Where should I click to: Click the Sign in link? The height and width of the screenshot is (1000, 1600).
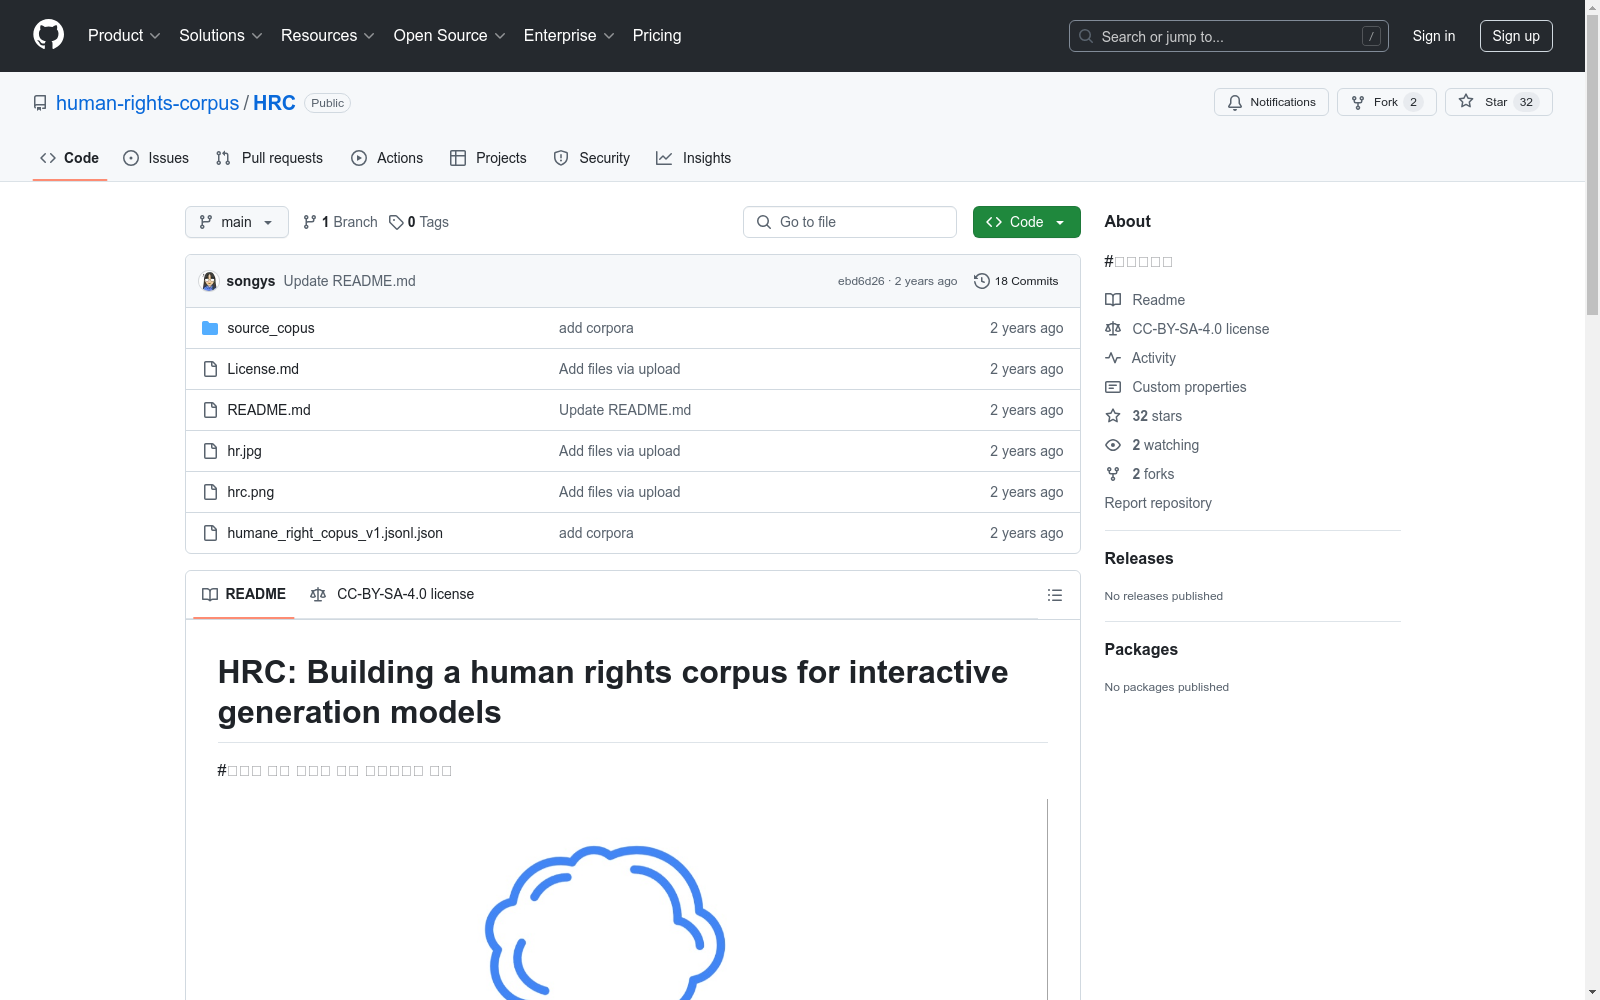1434,36
